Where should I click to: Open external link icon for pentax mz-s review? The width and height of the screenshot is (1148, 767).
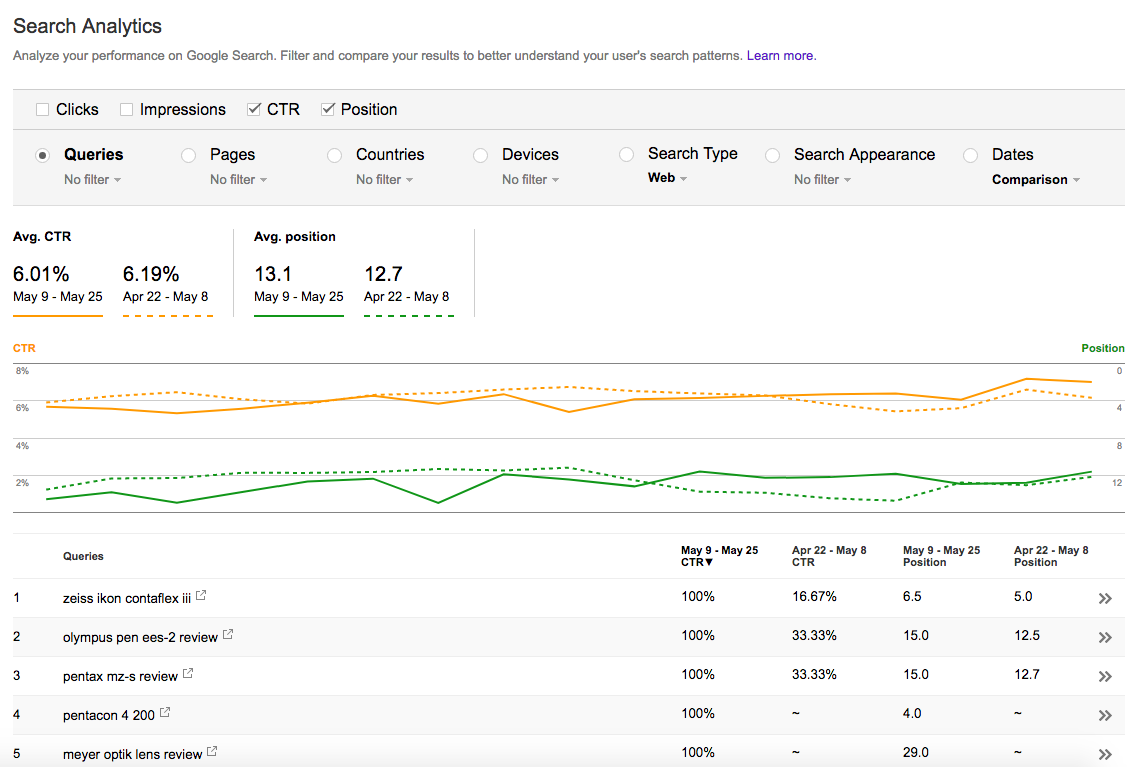pos(188,673)
